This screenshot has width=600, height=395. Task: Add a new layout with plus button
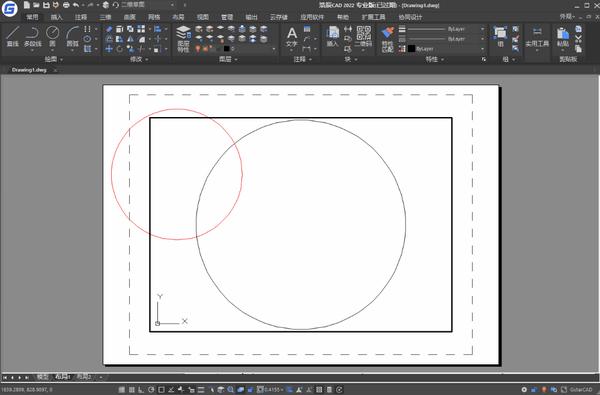(101, 377)
